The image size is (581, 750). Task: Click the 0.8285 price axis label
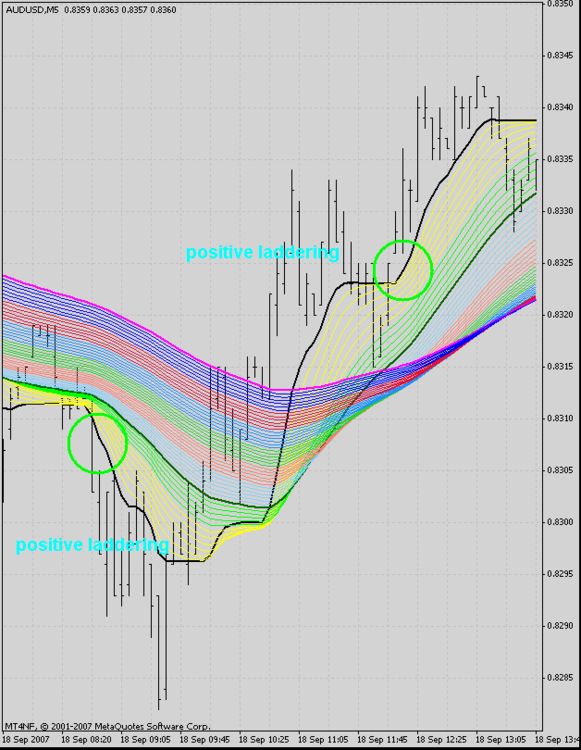click(560, 677)
